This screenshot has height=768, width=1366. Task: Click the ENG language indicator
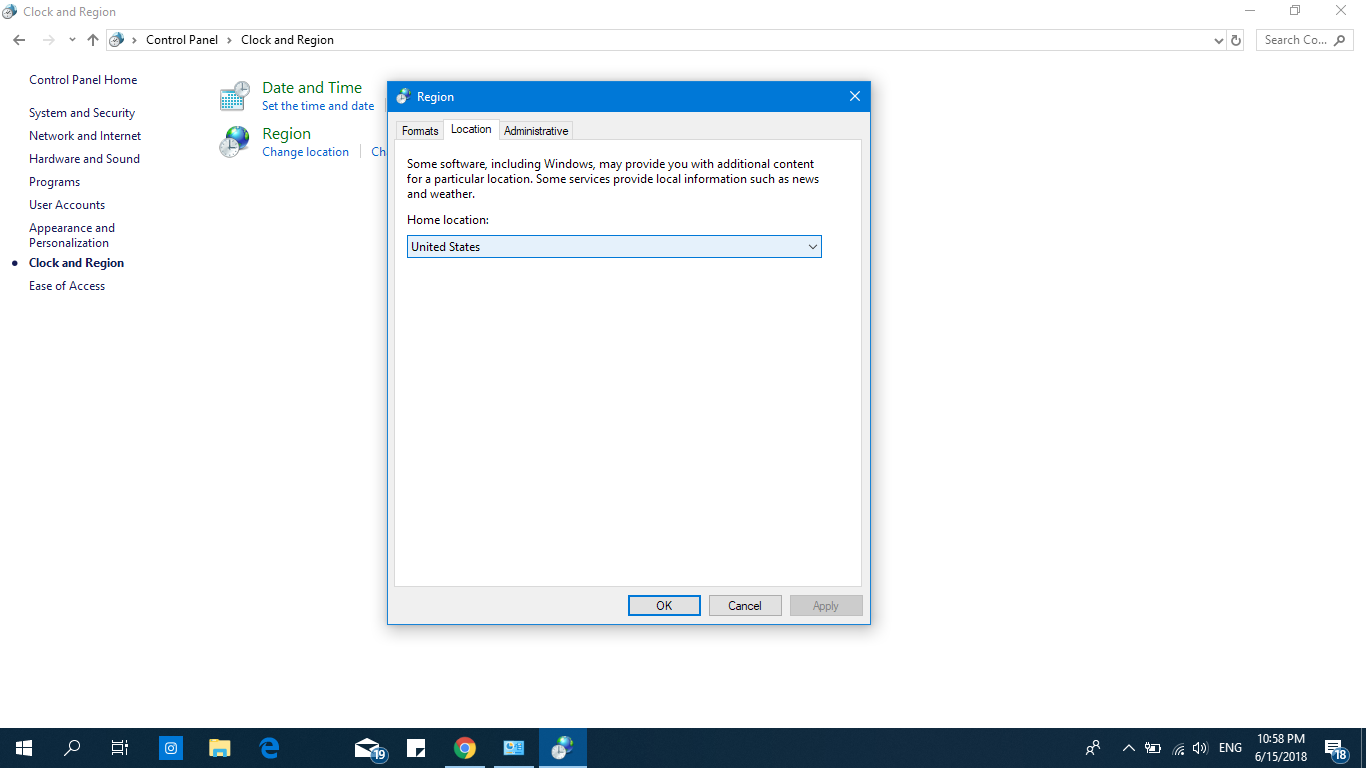point(1230,748)
